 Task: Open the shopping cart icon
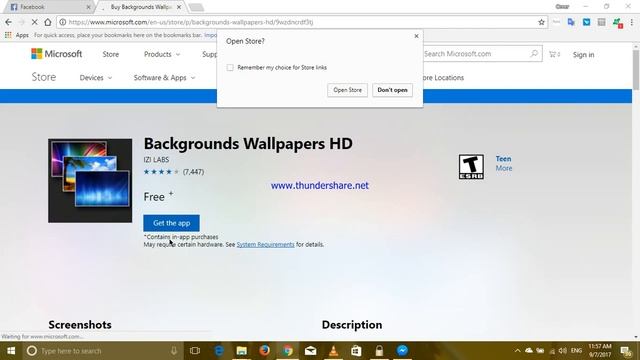tap(554, 54)
